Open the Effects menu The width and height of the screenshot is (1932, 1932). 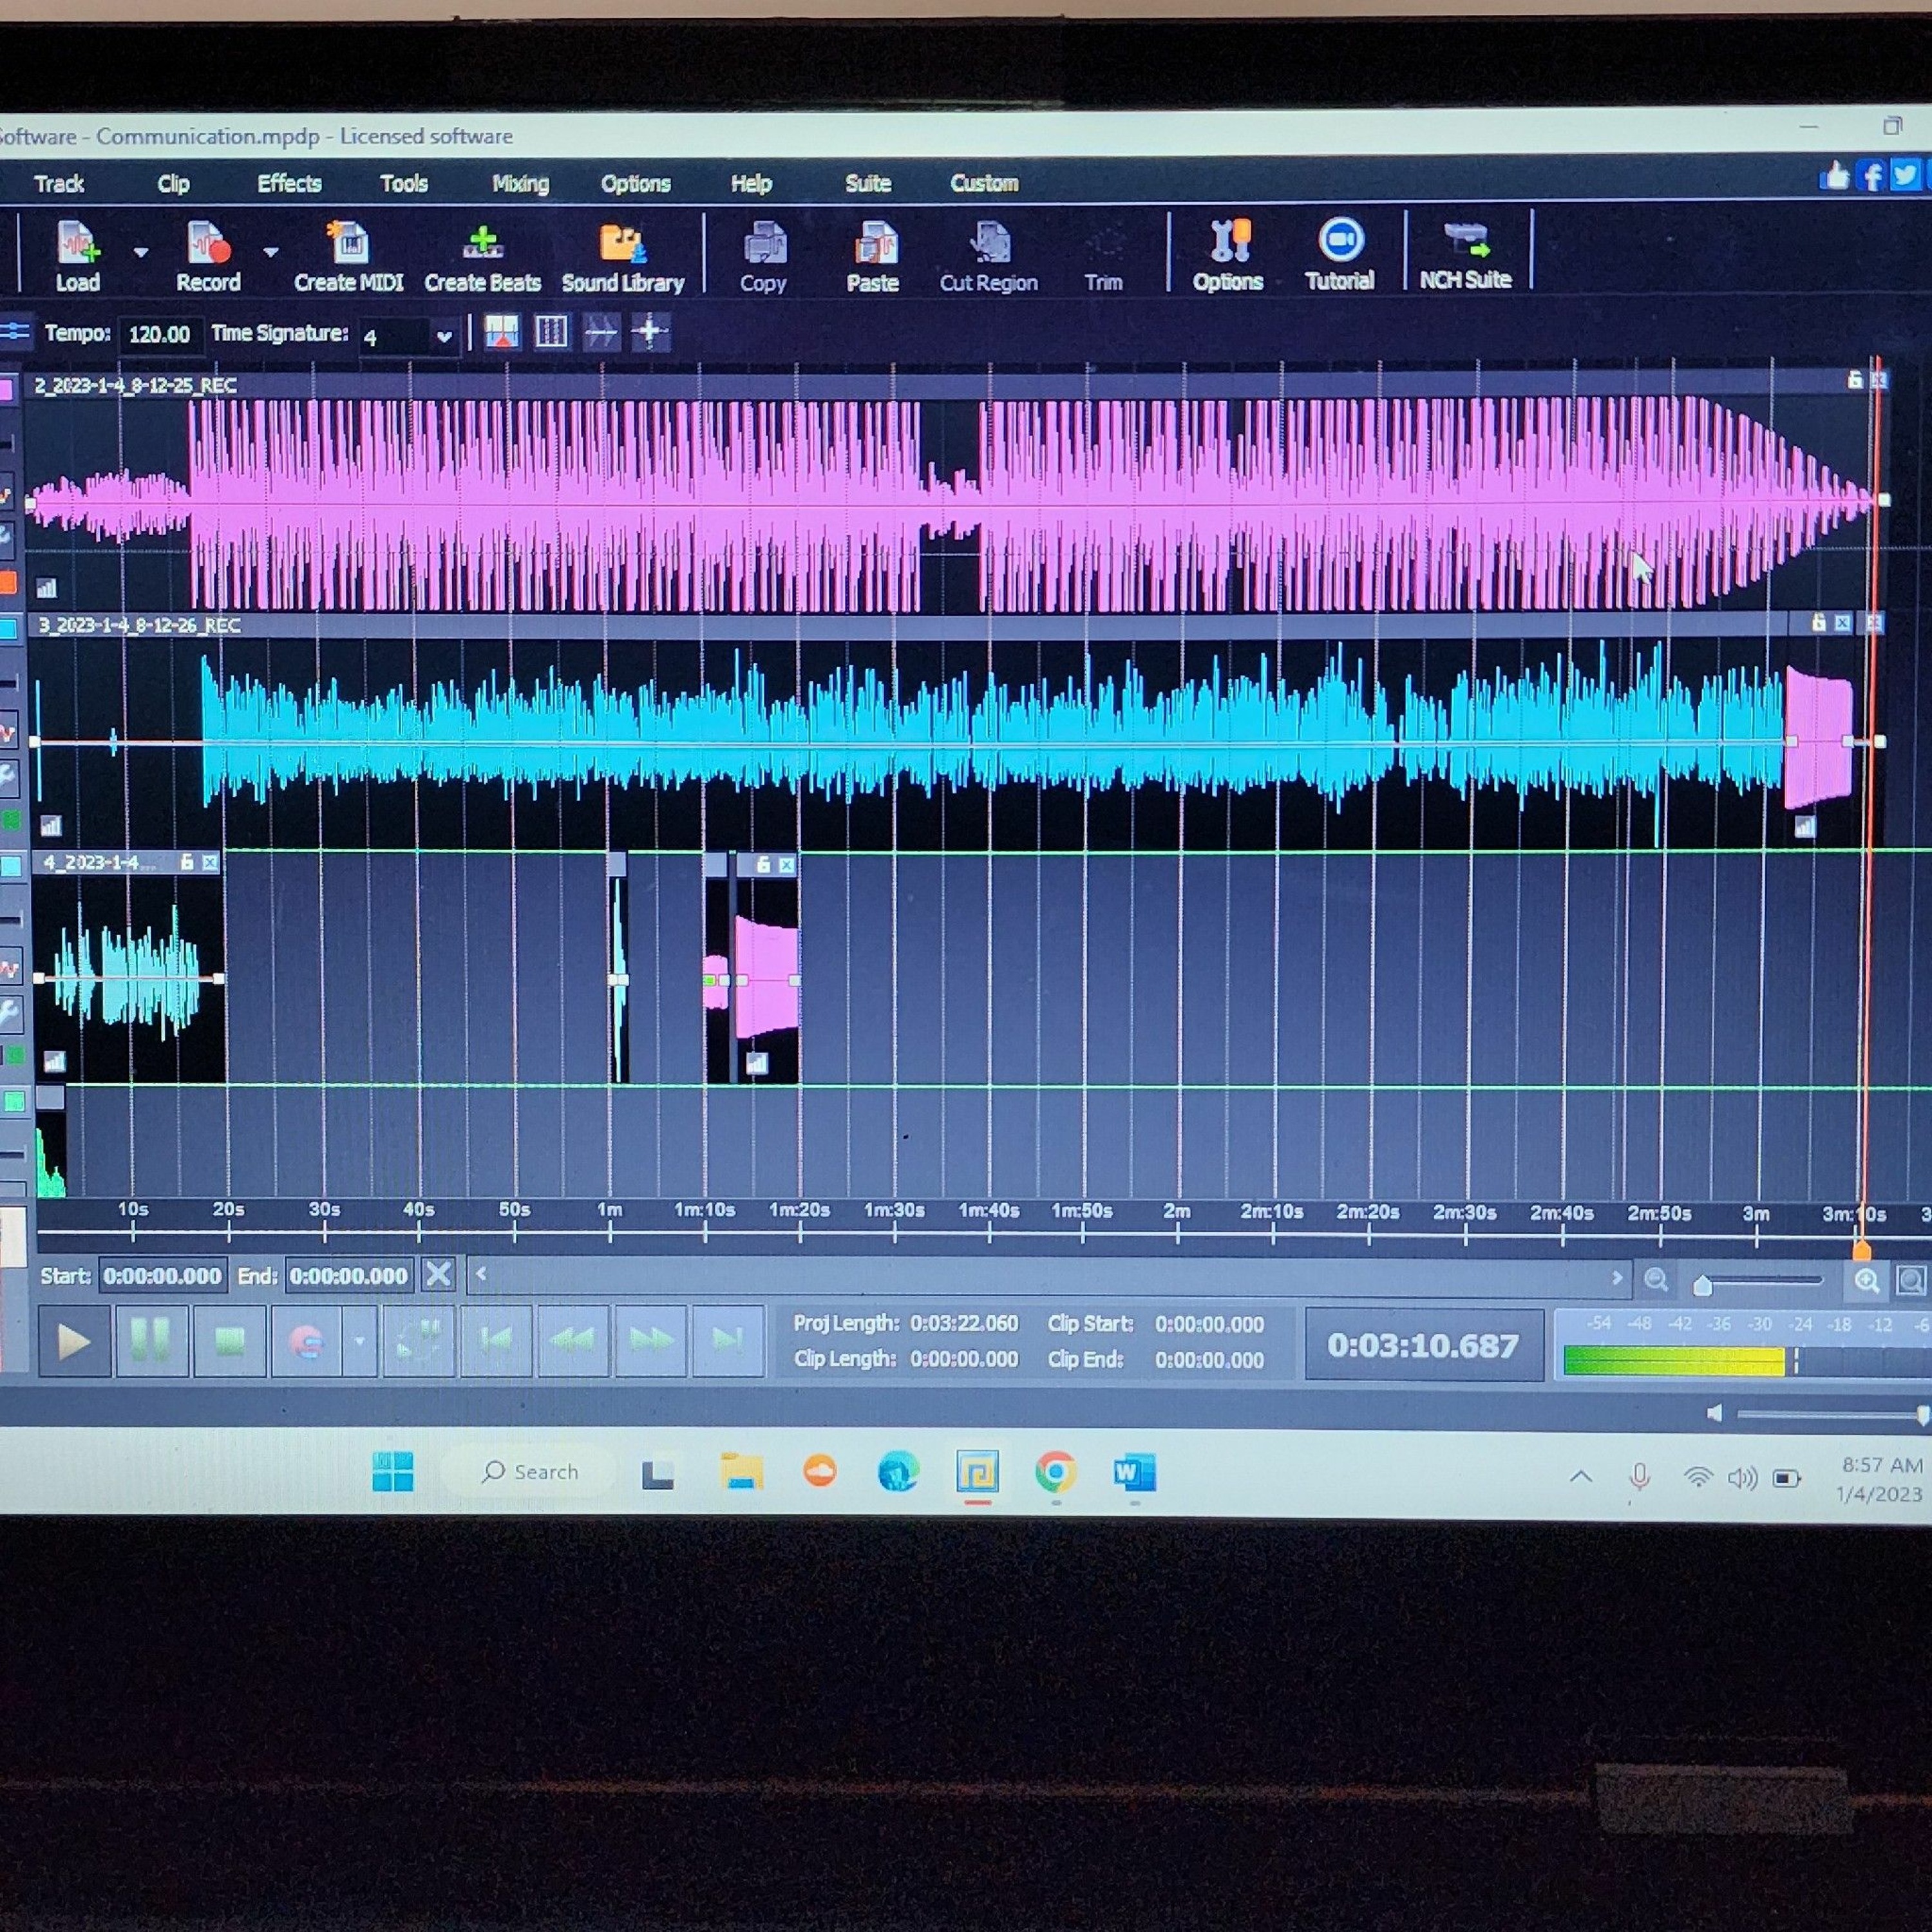click(289, 184)
